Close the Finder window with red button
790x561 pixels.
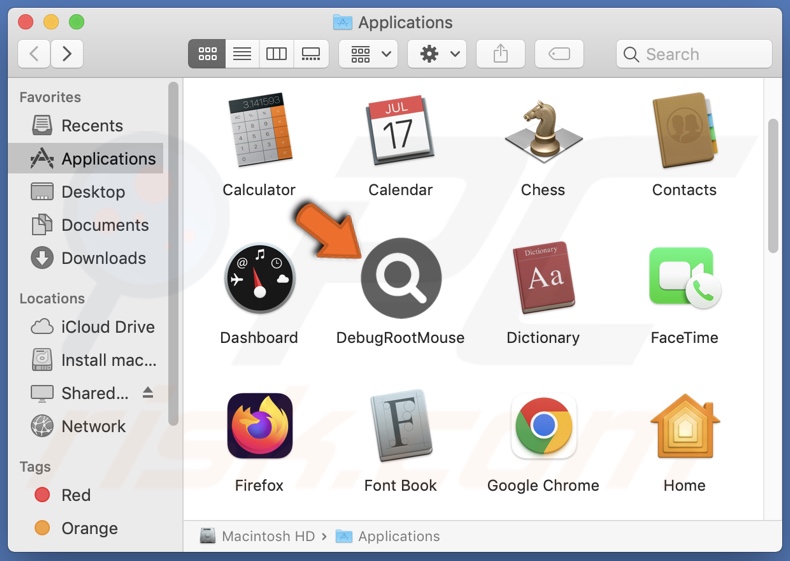[x=26, y=22]
